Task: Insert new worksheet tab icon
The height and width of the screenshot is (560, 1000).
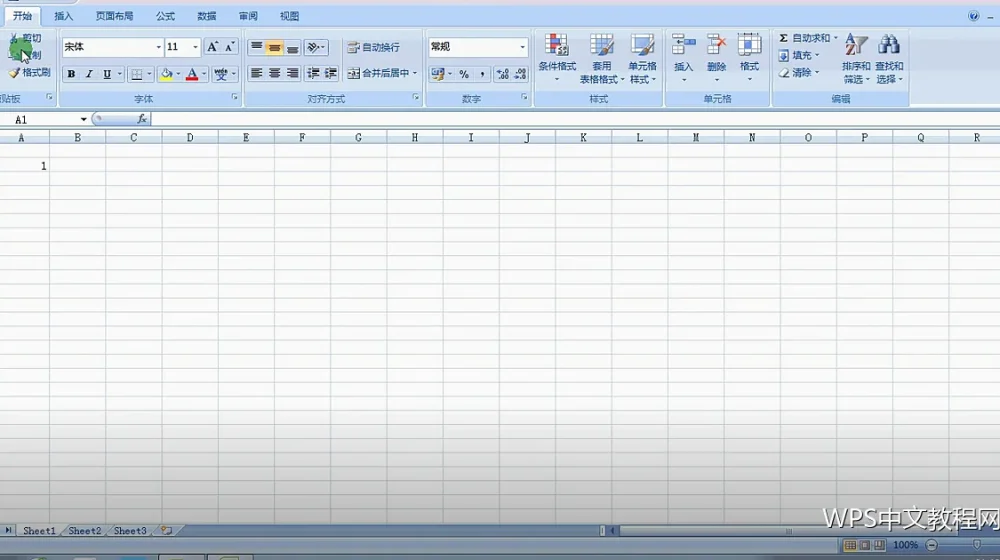Action: pos(166,531)
